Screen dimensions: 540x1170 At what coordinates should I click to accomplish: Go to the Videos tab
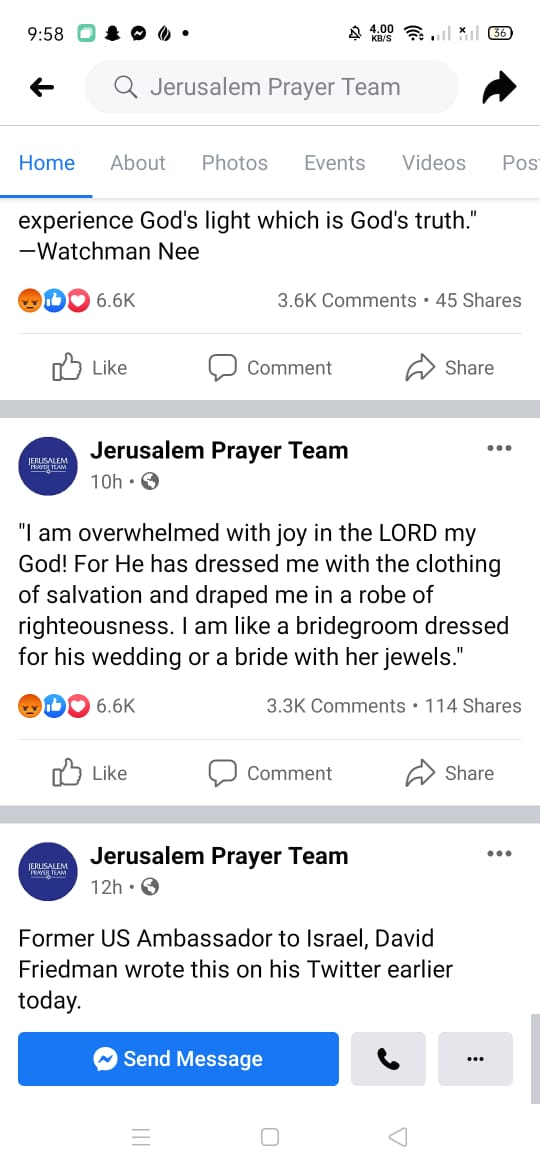433,163
